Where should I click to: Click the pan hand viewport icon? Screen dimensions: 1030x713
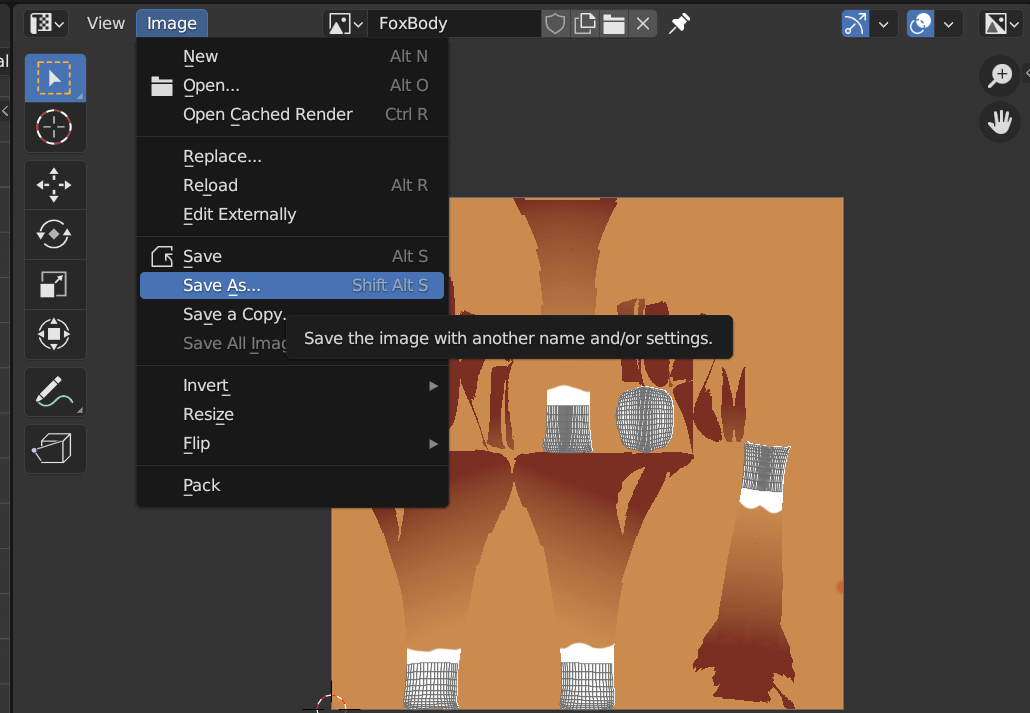click(1000, 122)
